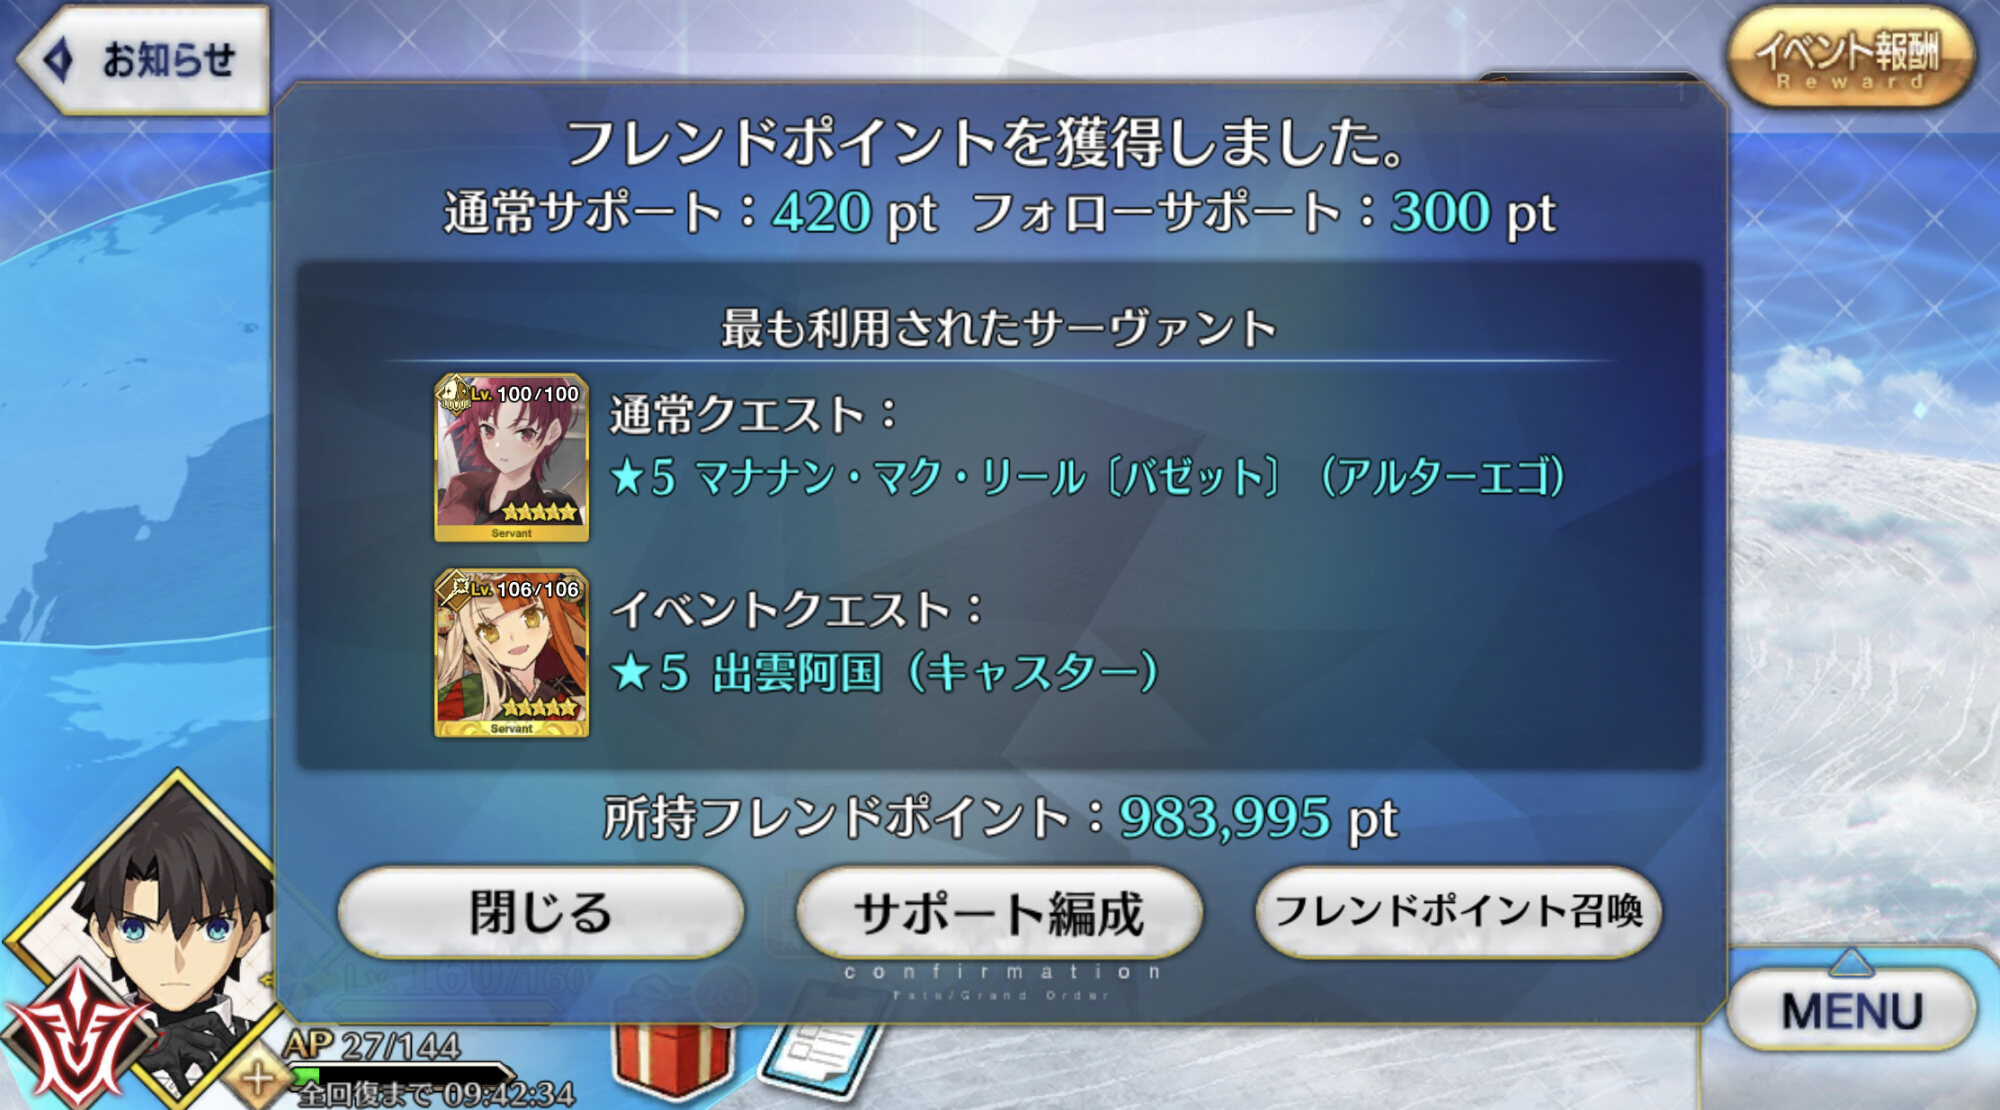This screenshot has width=2000, height=1110.
Task: Click the 閉じる close button
Action: tap(541, 912)
